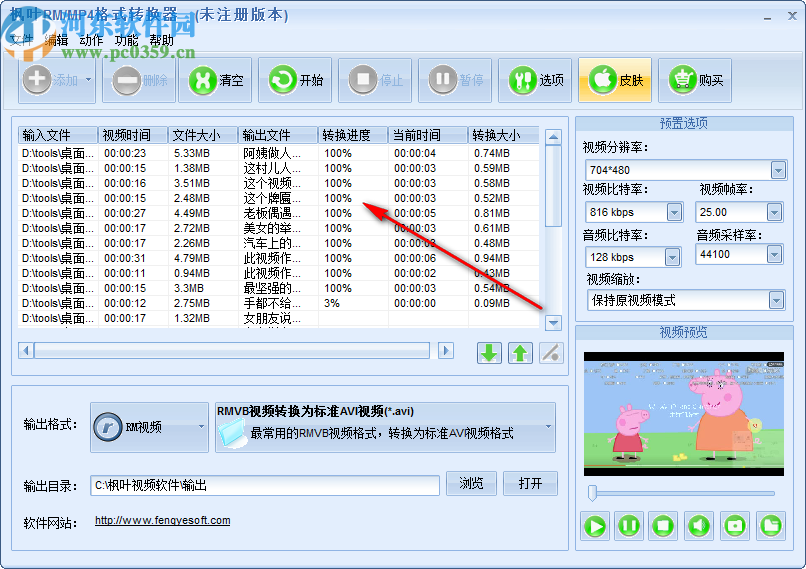
Task: Expand the 音频采样率 44100 dropdown
Action: pyautogui.click(x=774, y=254)
